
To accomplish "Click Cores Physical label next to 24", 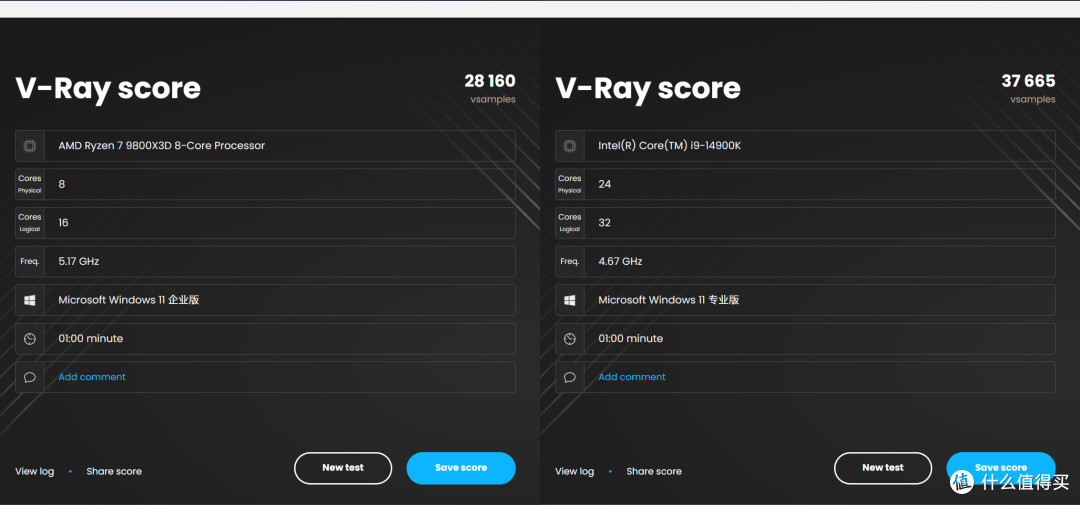I will pyautogui.click(x=570, y=184).
